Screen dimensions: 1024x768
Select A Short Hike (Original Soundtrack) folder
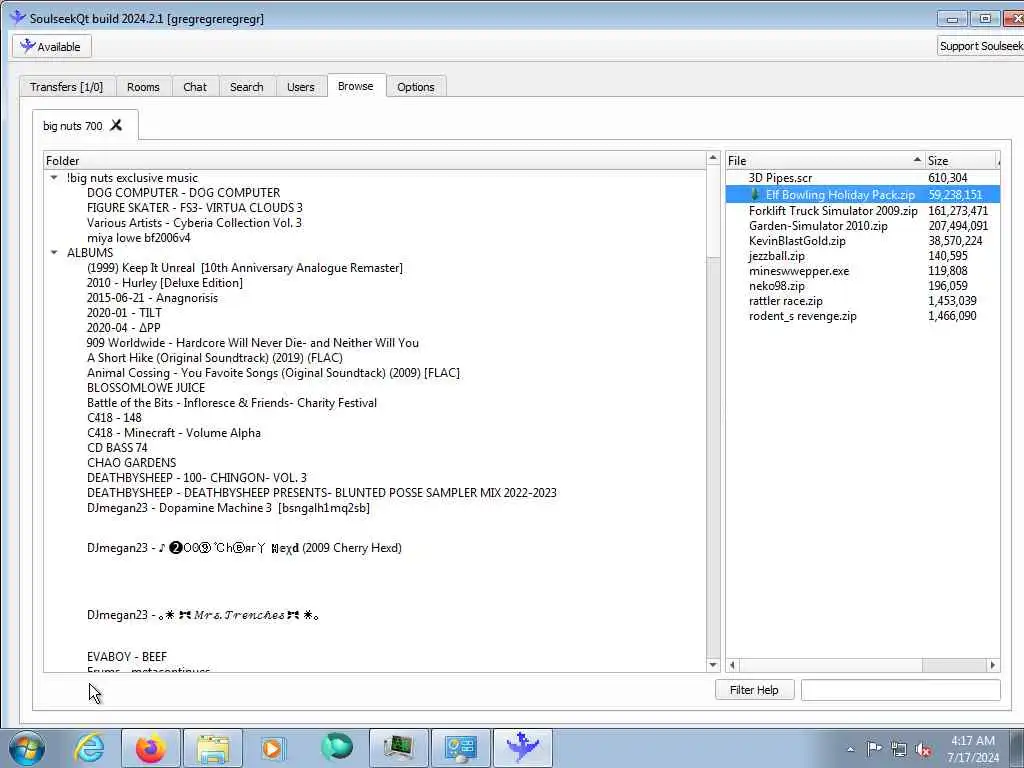coord(215,358)
